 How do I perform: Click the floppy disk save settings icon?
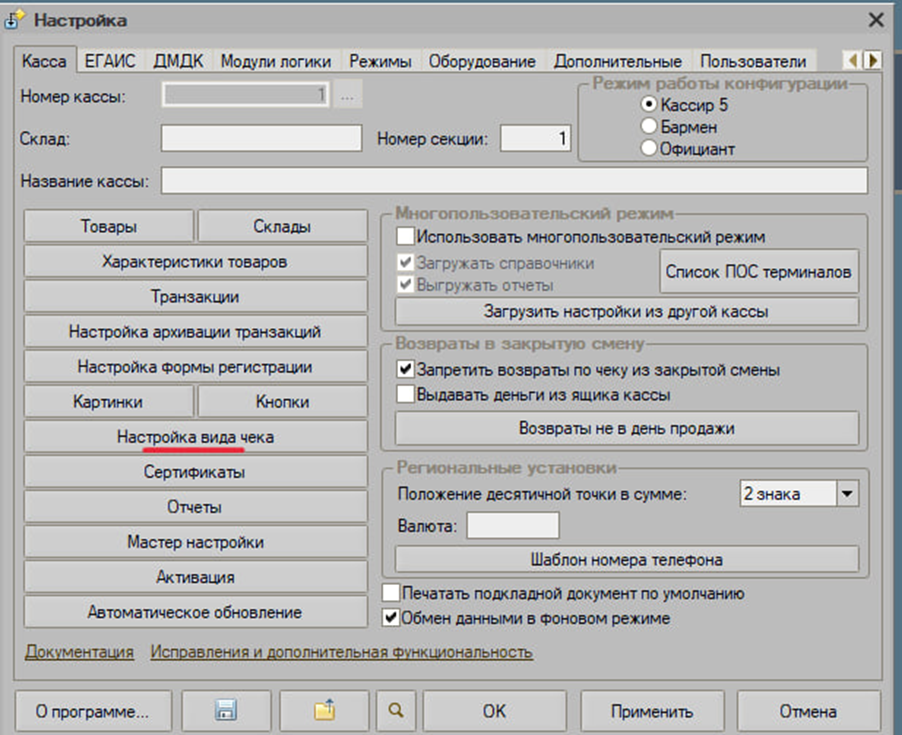(x=226, y=711)
